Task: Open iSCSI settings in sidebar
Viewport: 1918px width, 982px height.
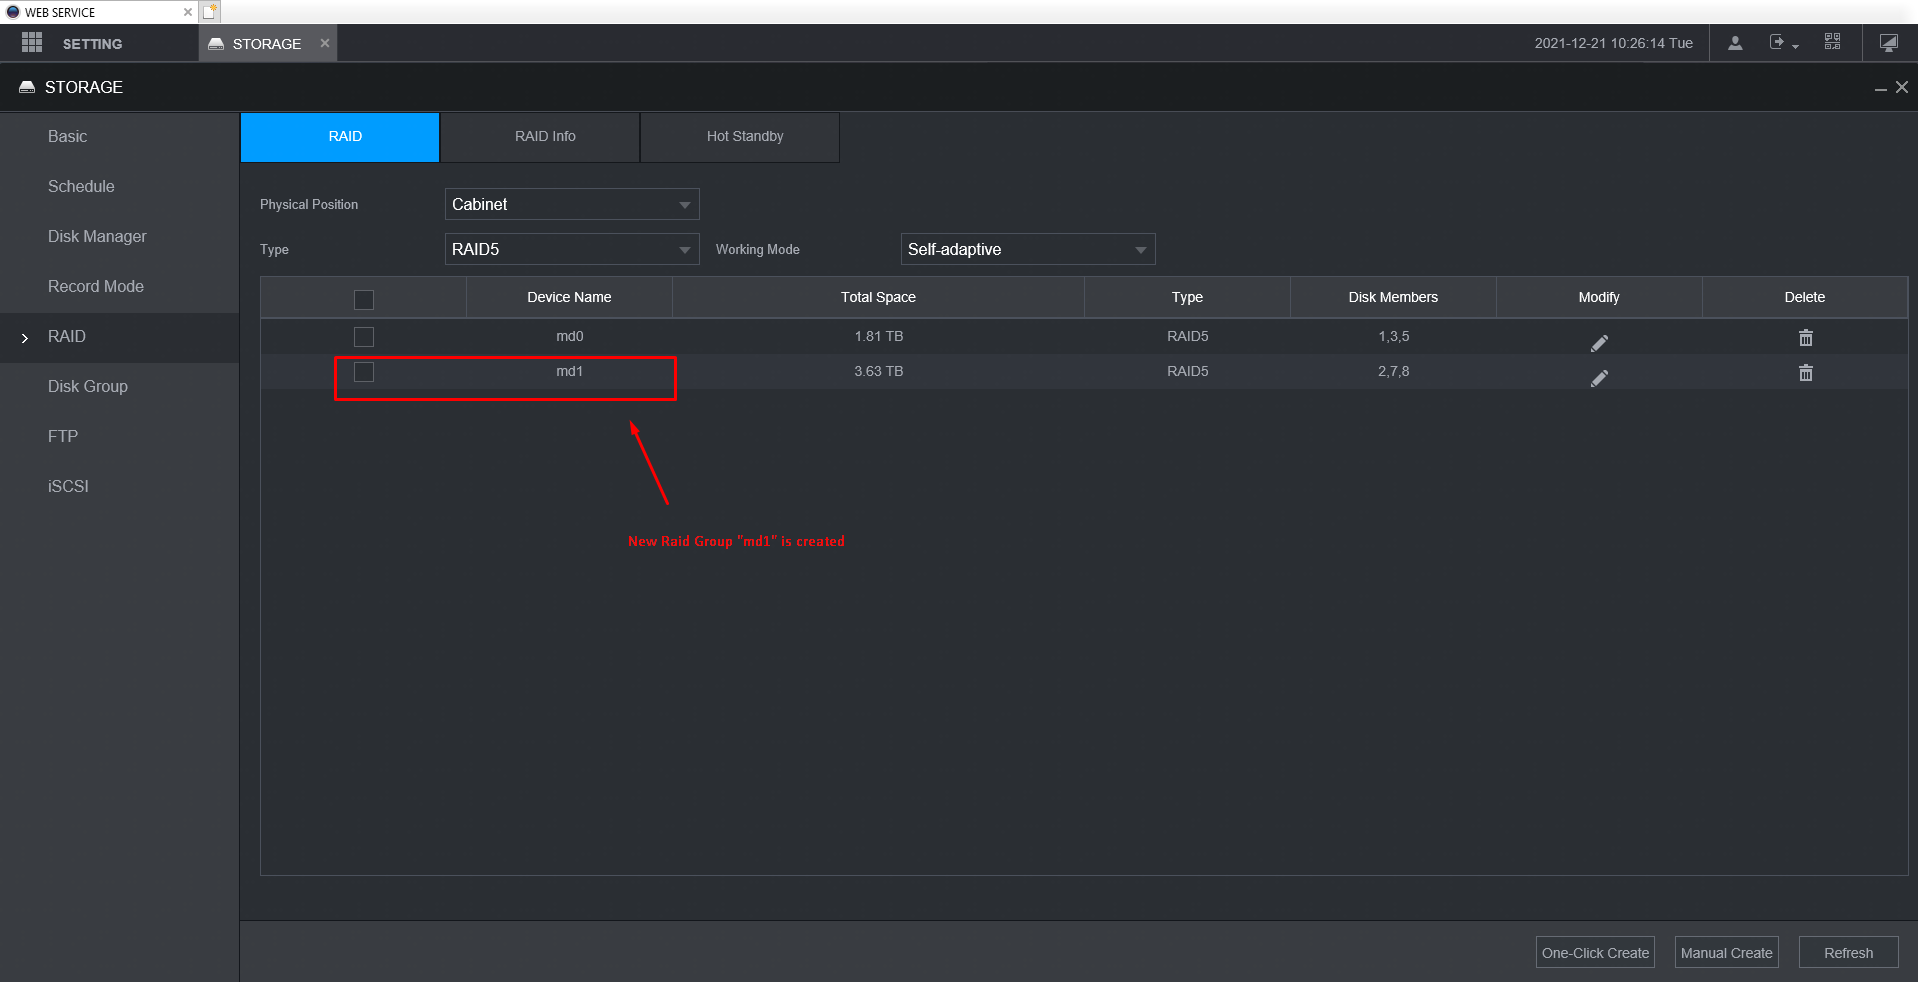Action: point(68,487)
